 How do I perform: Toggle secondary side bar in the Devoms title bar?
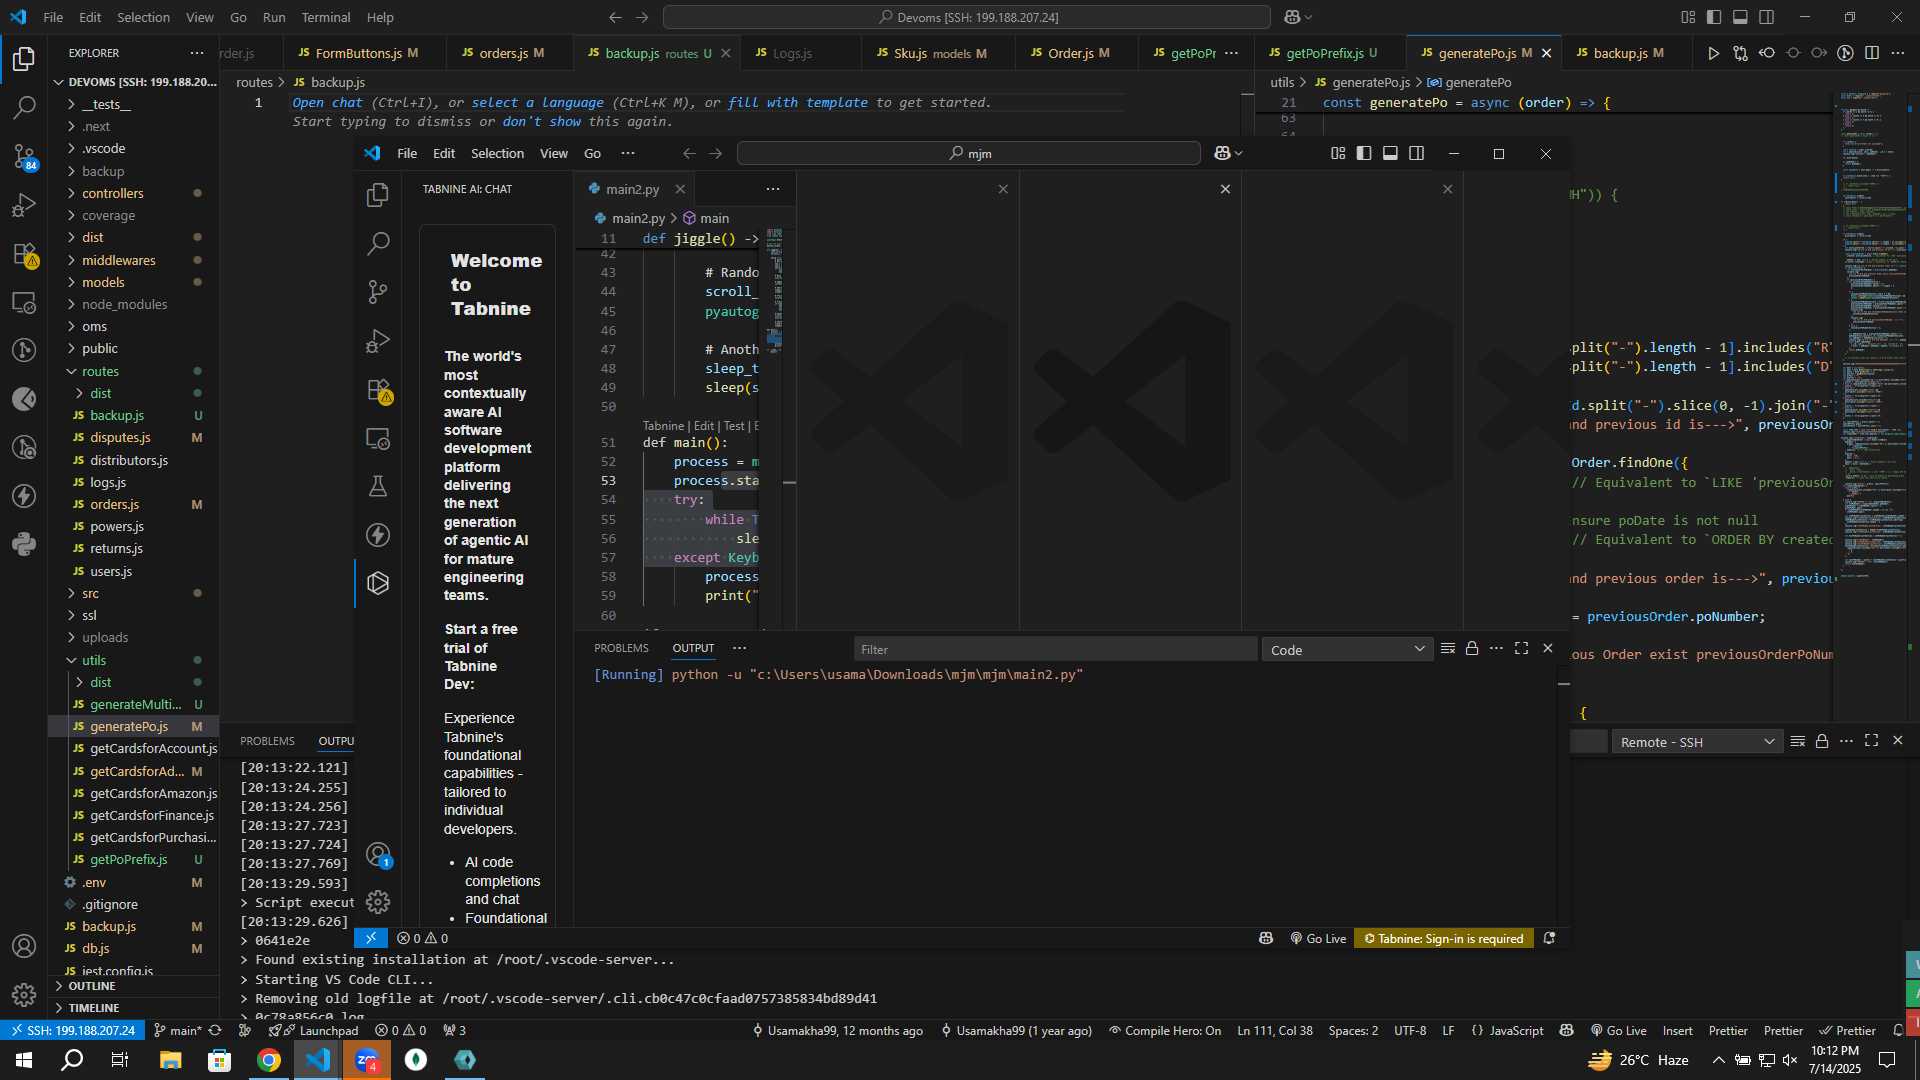(x=1767, y=17)
